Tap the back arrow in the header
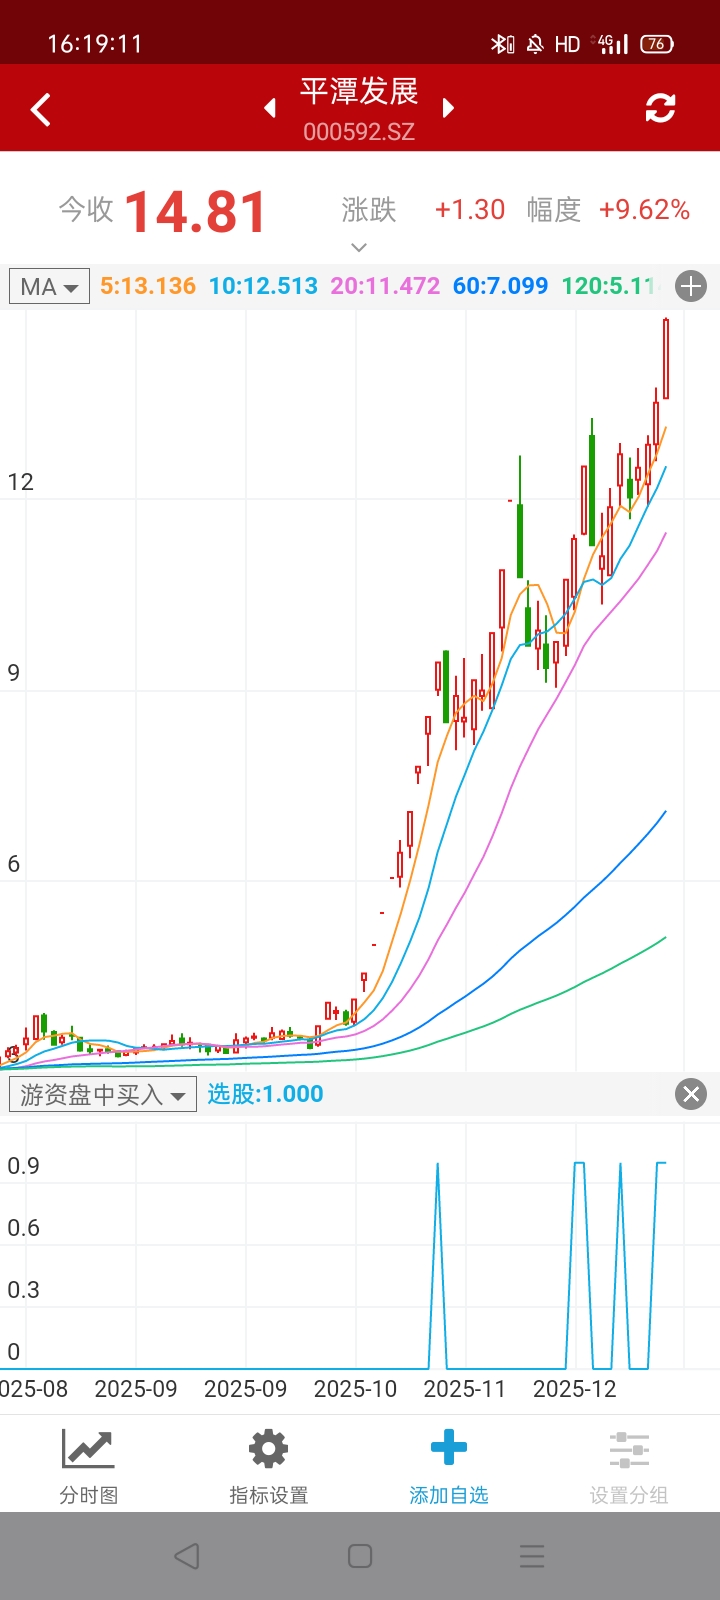Viewport: 720px width, 1600px height. 41,109
